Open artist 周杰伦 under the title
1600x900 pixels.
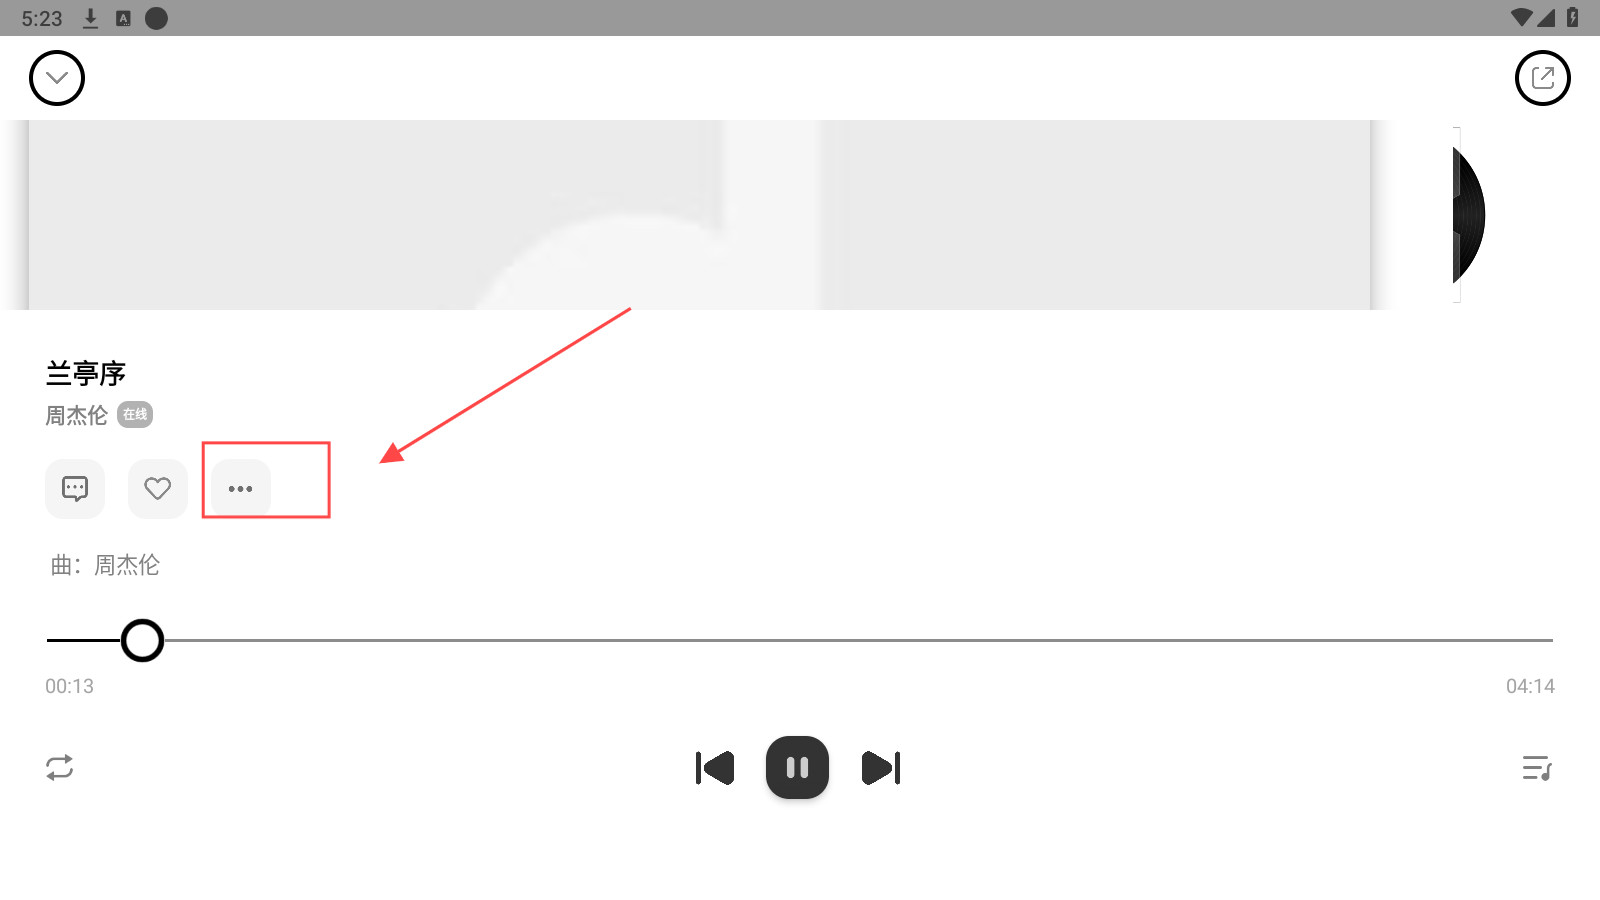click(x=76, y=415)
